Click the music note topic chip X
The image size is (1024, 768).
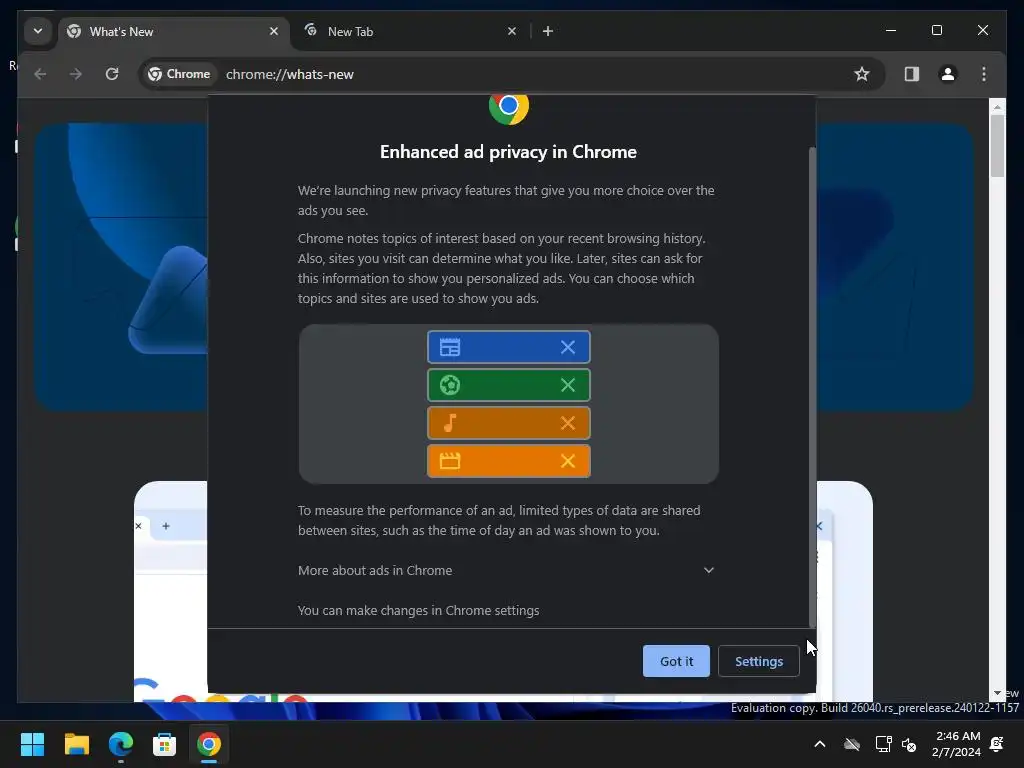568,423
